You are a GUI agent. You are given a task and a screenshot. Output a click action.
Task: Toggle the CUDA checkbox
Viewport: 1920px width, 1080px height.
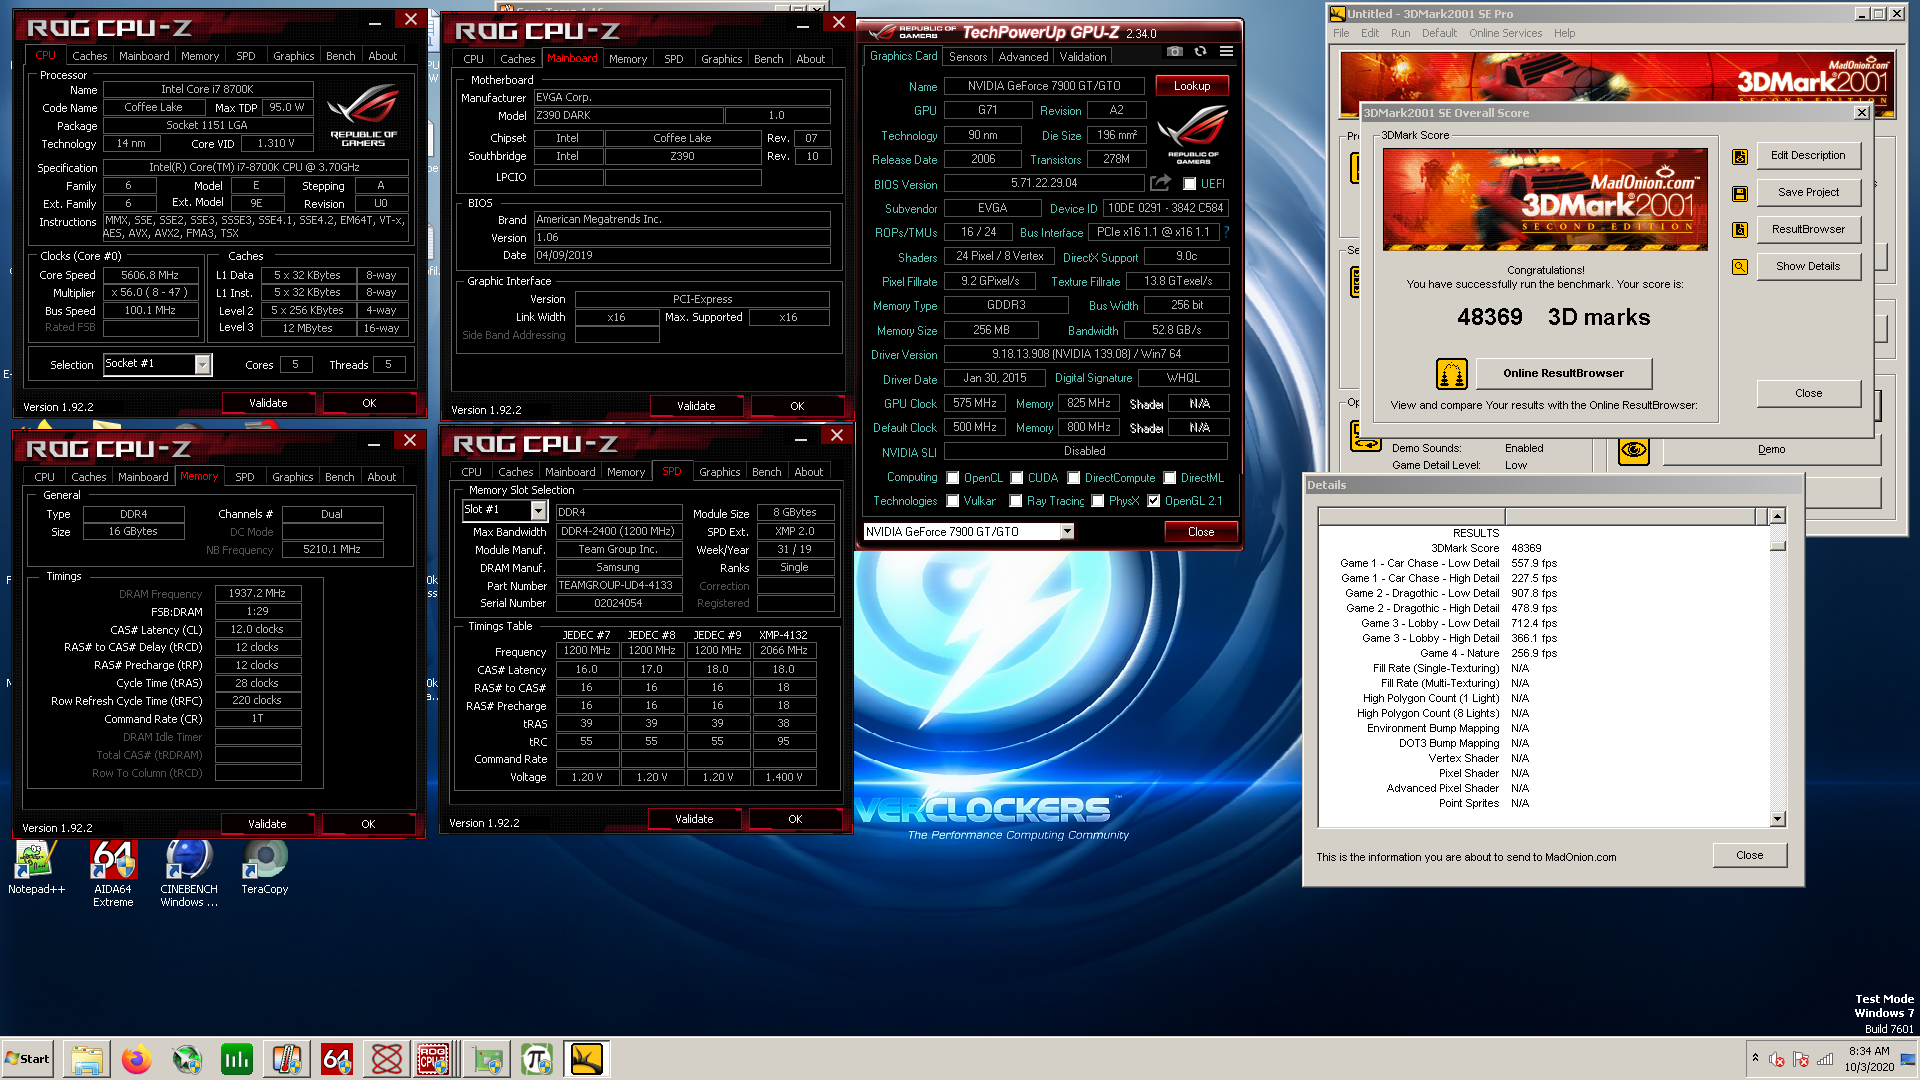pyautogui.click(x=1017, y=478)
